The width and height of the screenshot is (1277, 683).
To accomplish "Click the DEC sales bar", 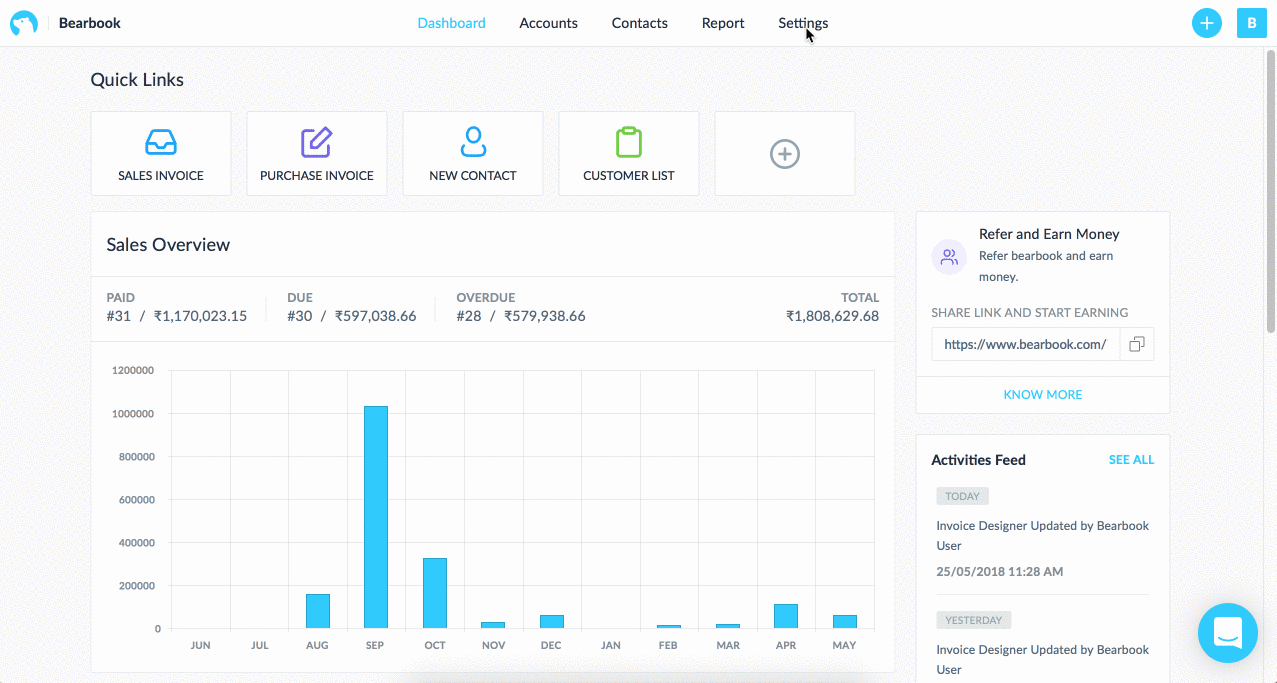I will pos(552,622).
